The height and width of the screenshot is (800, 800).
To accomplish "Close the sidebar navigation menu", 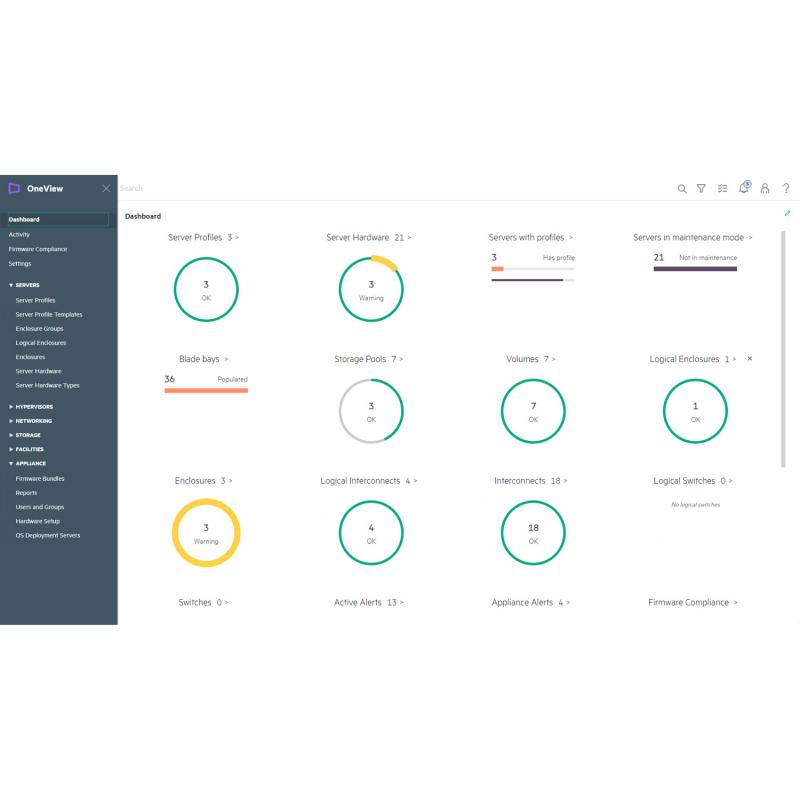I will [x=106, y=188].
